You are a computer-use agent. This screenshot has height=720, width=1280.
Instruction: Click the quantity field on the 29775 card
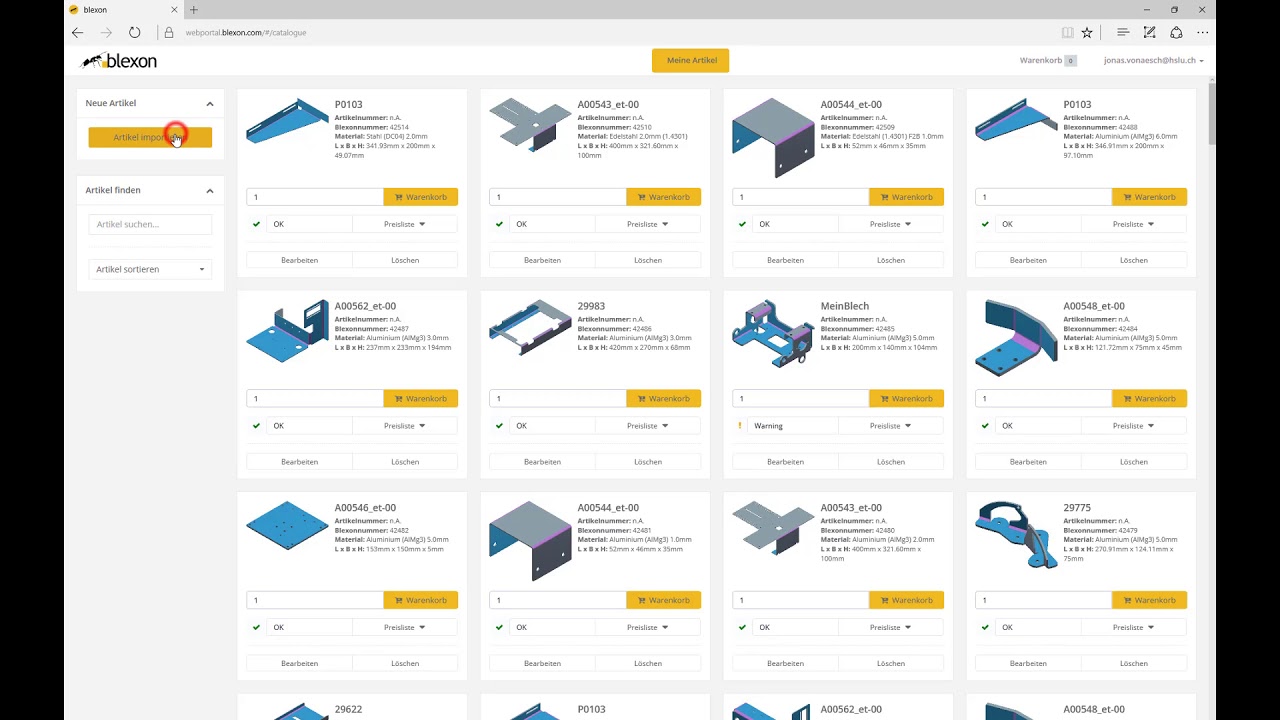click(1043, 601)
